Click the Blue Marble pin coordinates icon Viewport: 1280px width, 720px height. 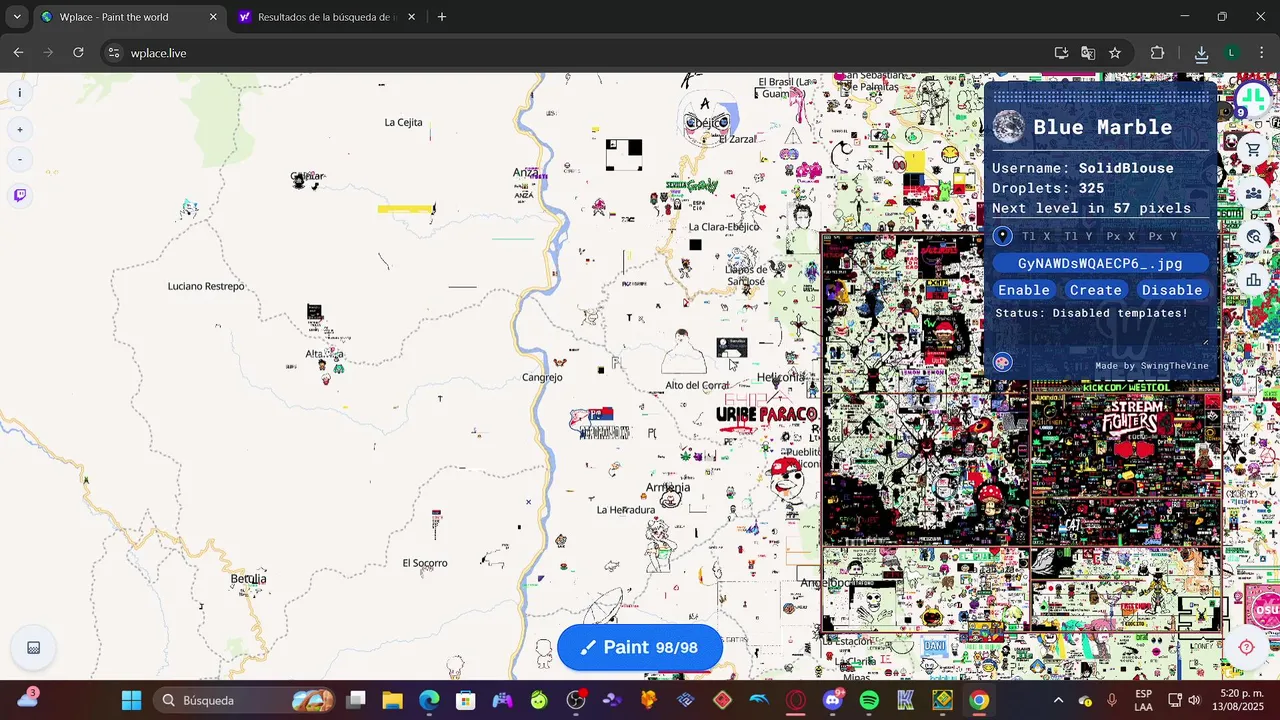[x=1003, y=236]
